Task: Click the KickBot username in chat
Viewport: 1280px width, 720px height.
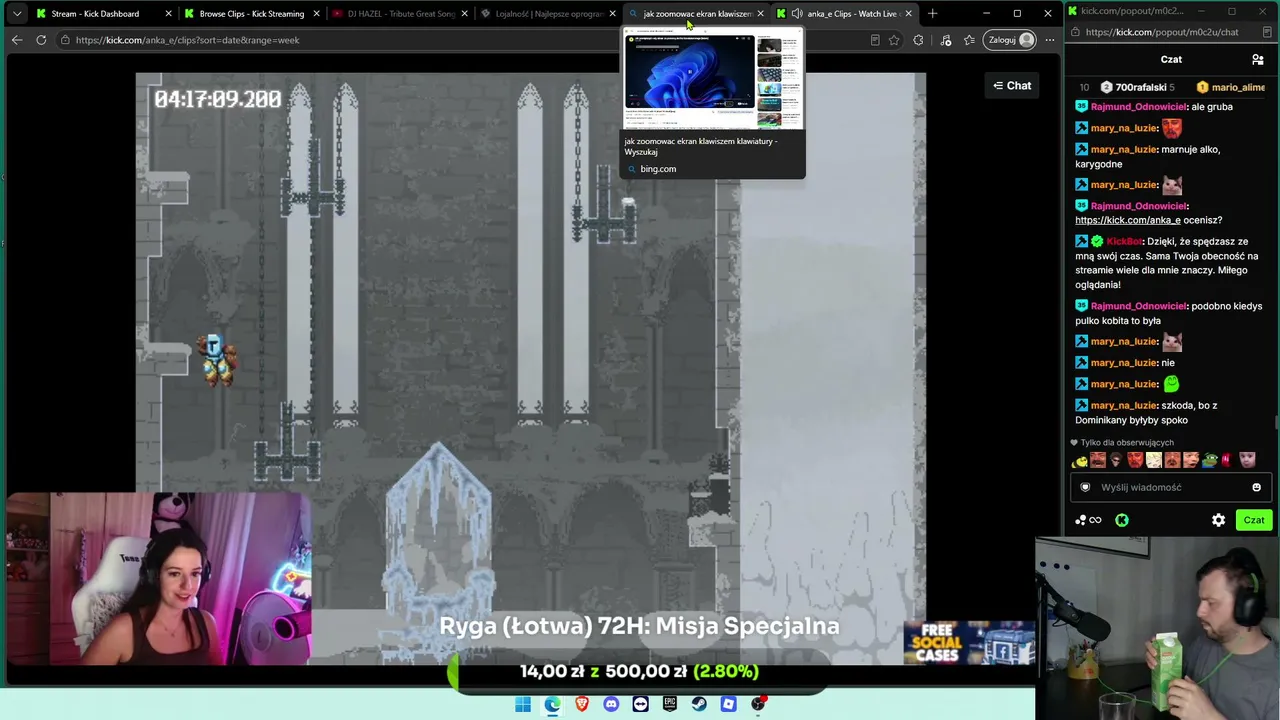Action: [x=1124, y=241]
